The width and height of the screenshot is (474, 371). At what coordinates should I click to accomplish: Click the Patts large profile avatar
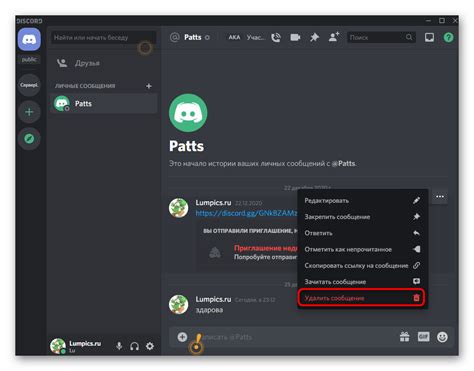click(188, 113)
